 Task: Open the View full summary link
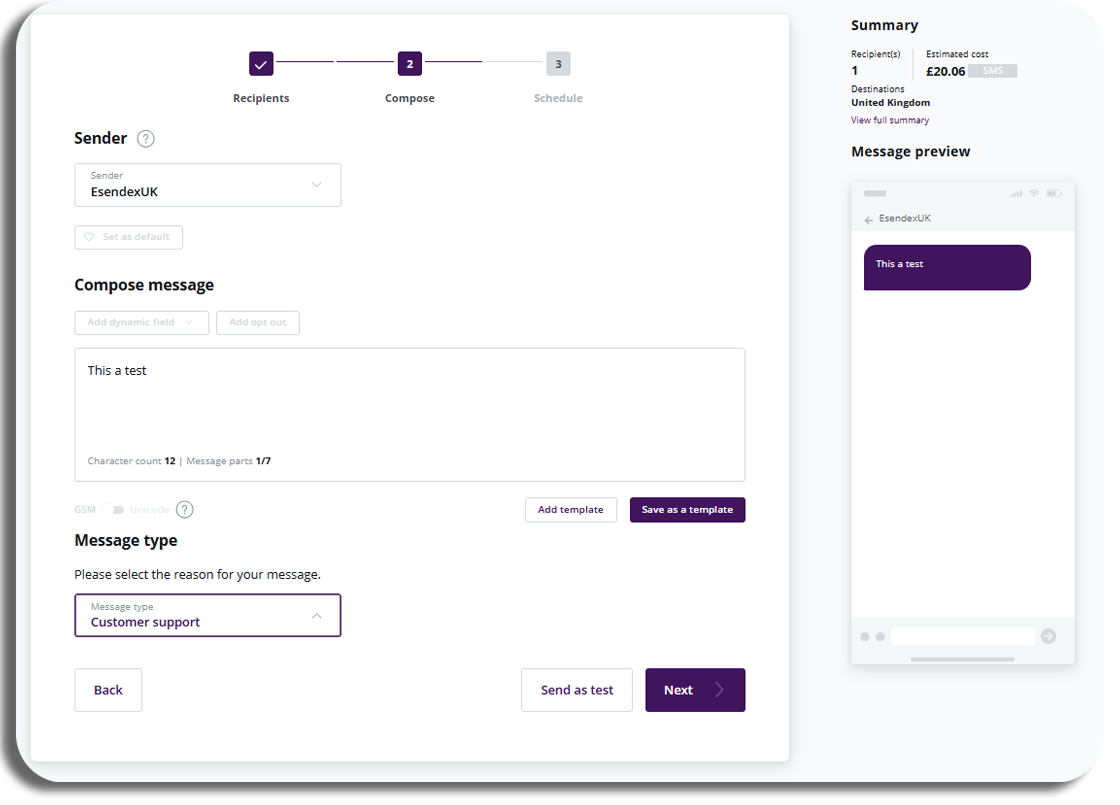[x=889, y=119]
